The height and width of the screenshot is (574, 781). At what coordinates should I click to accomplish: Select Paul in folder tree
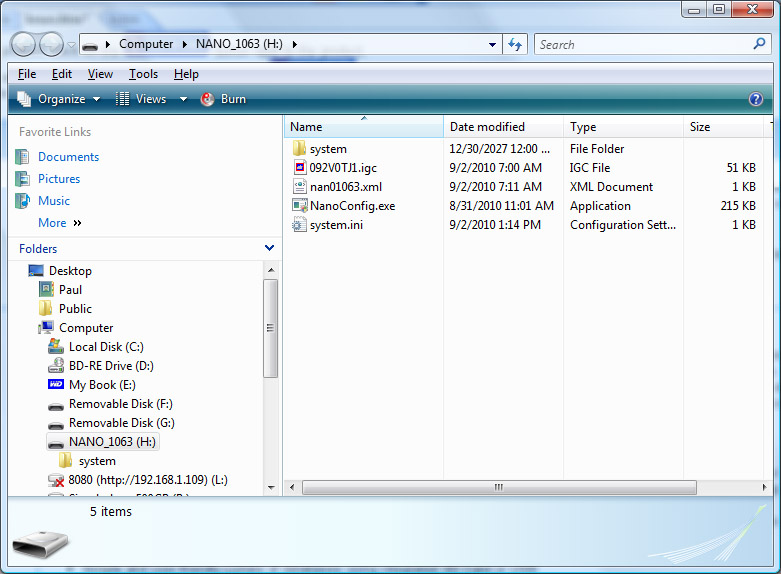(70, 289)
